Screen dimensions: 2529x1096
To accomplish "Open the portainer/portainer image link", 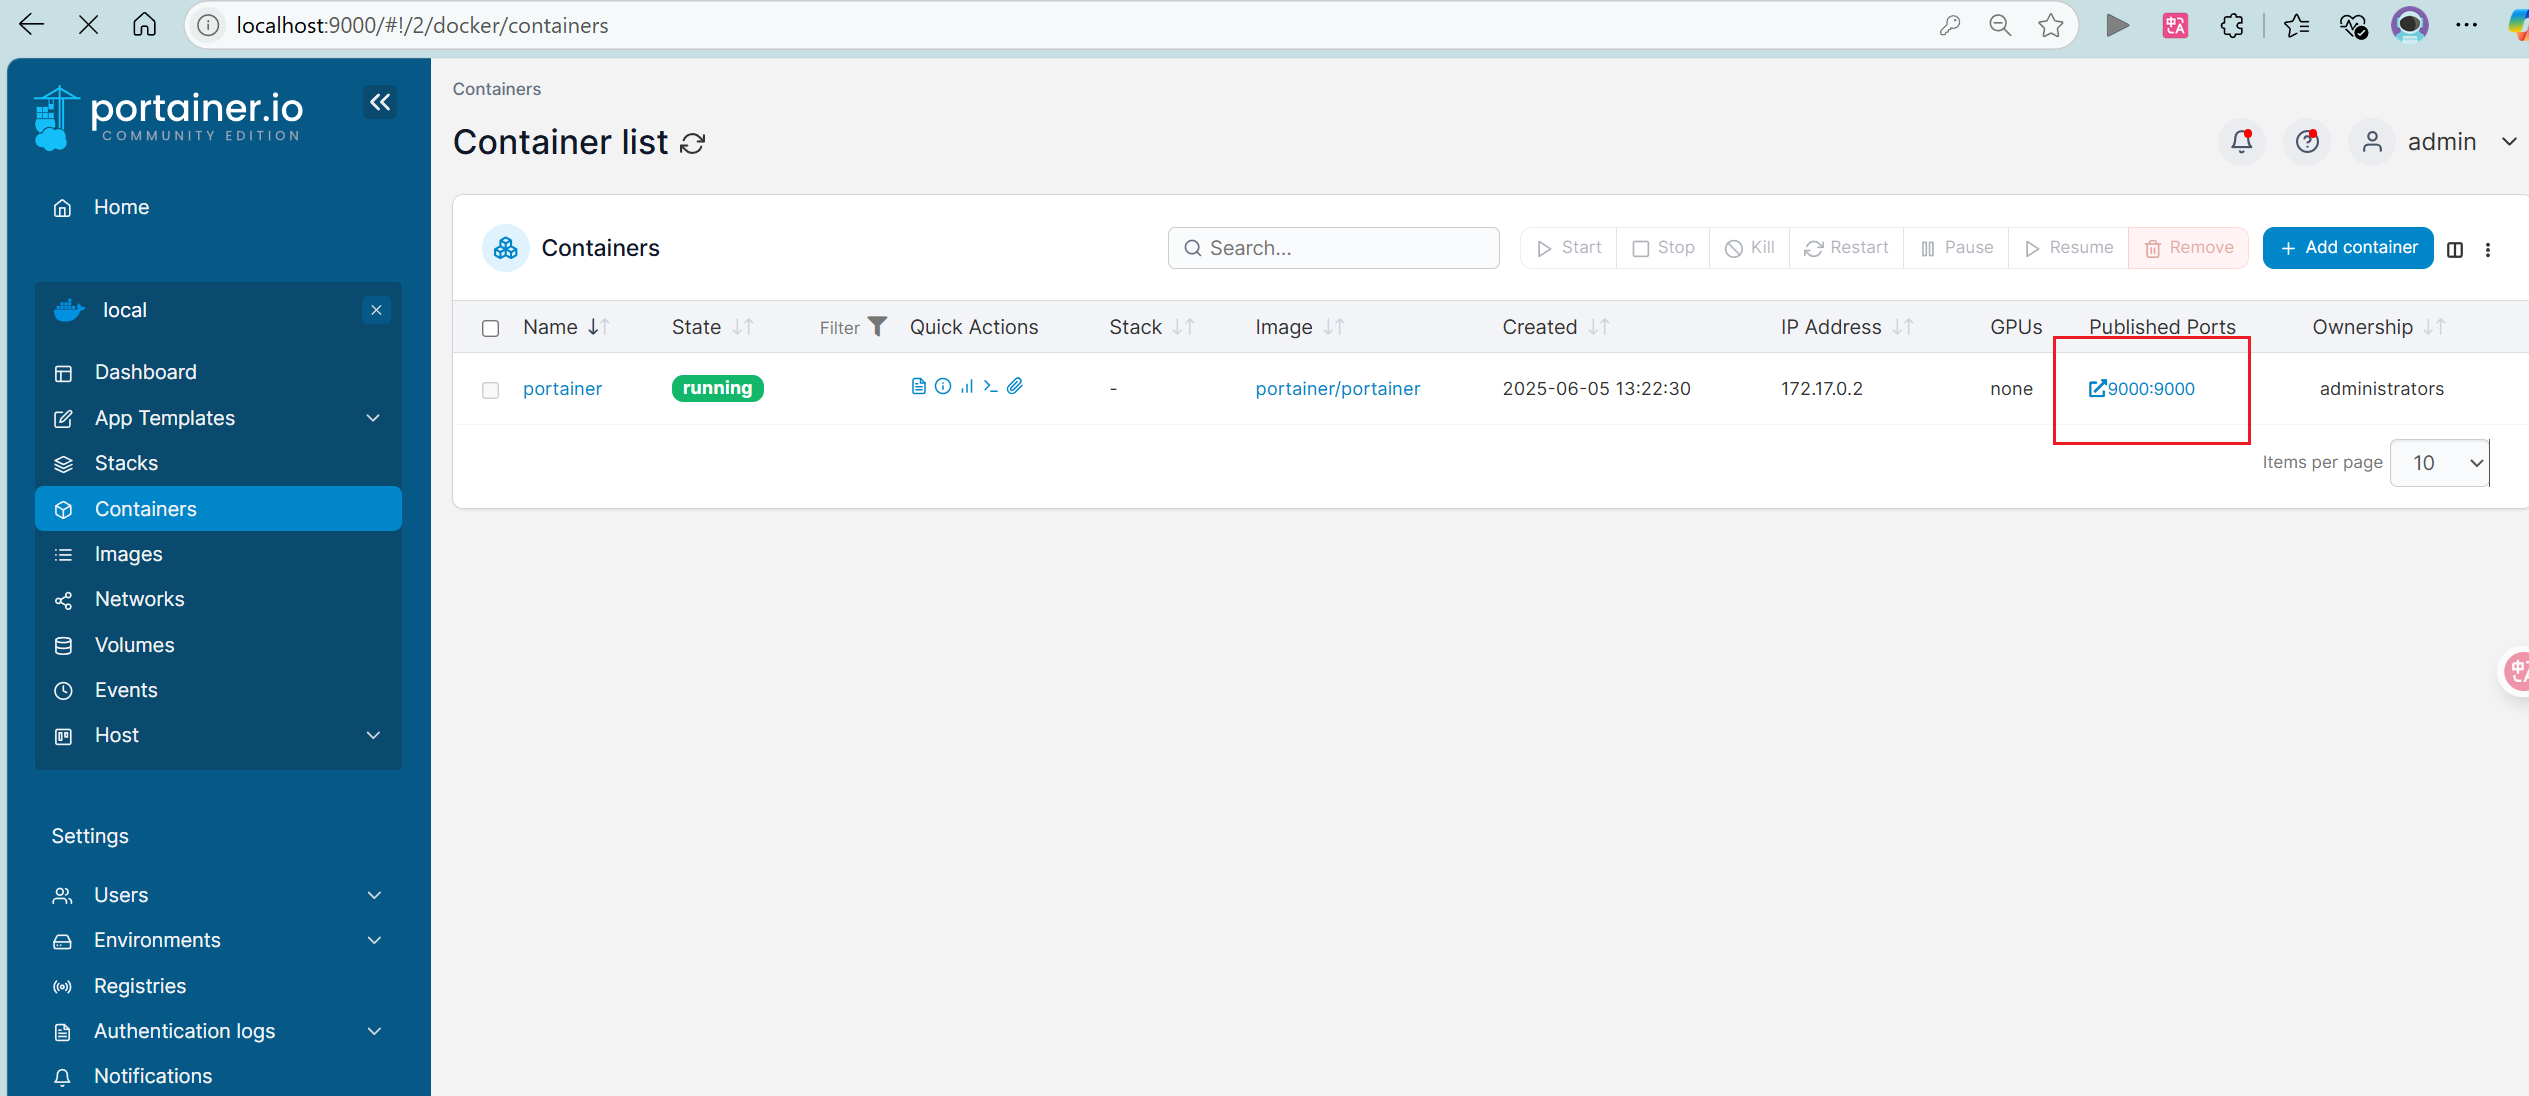I will point(1337,389).
